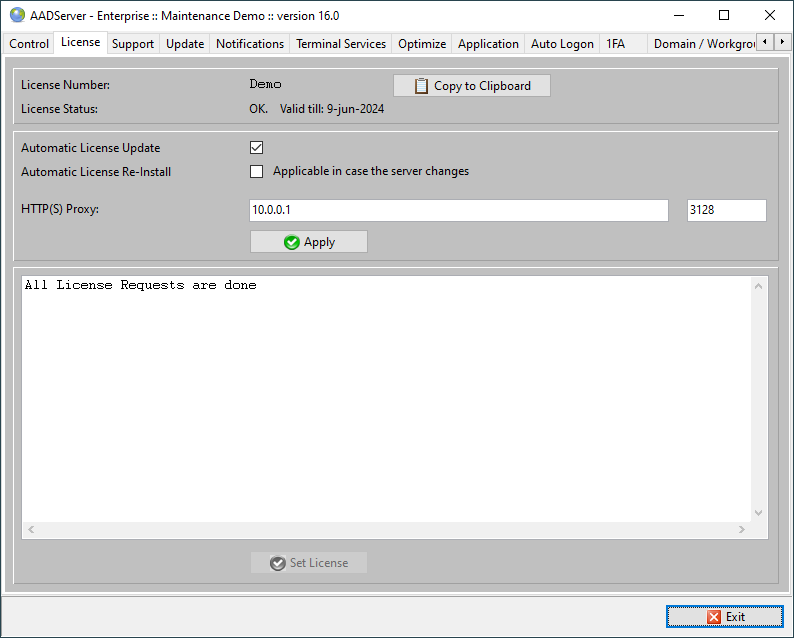Select the Auto Logon tab
794x638 pixels.
click(x=562, y=44)
